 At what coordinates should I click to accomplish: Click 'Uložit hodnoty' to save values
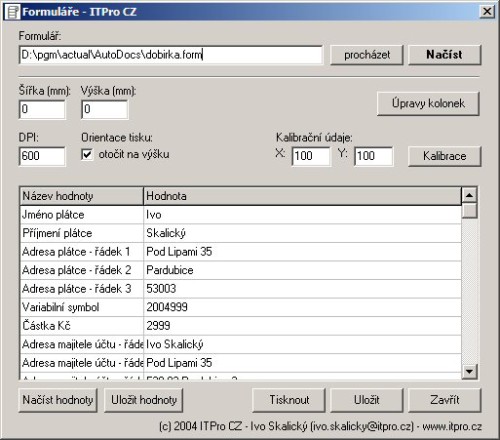click(x=144, y=400)
